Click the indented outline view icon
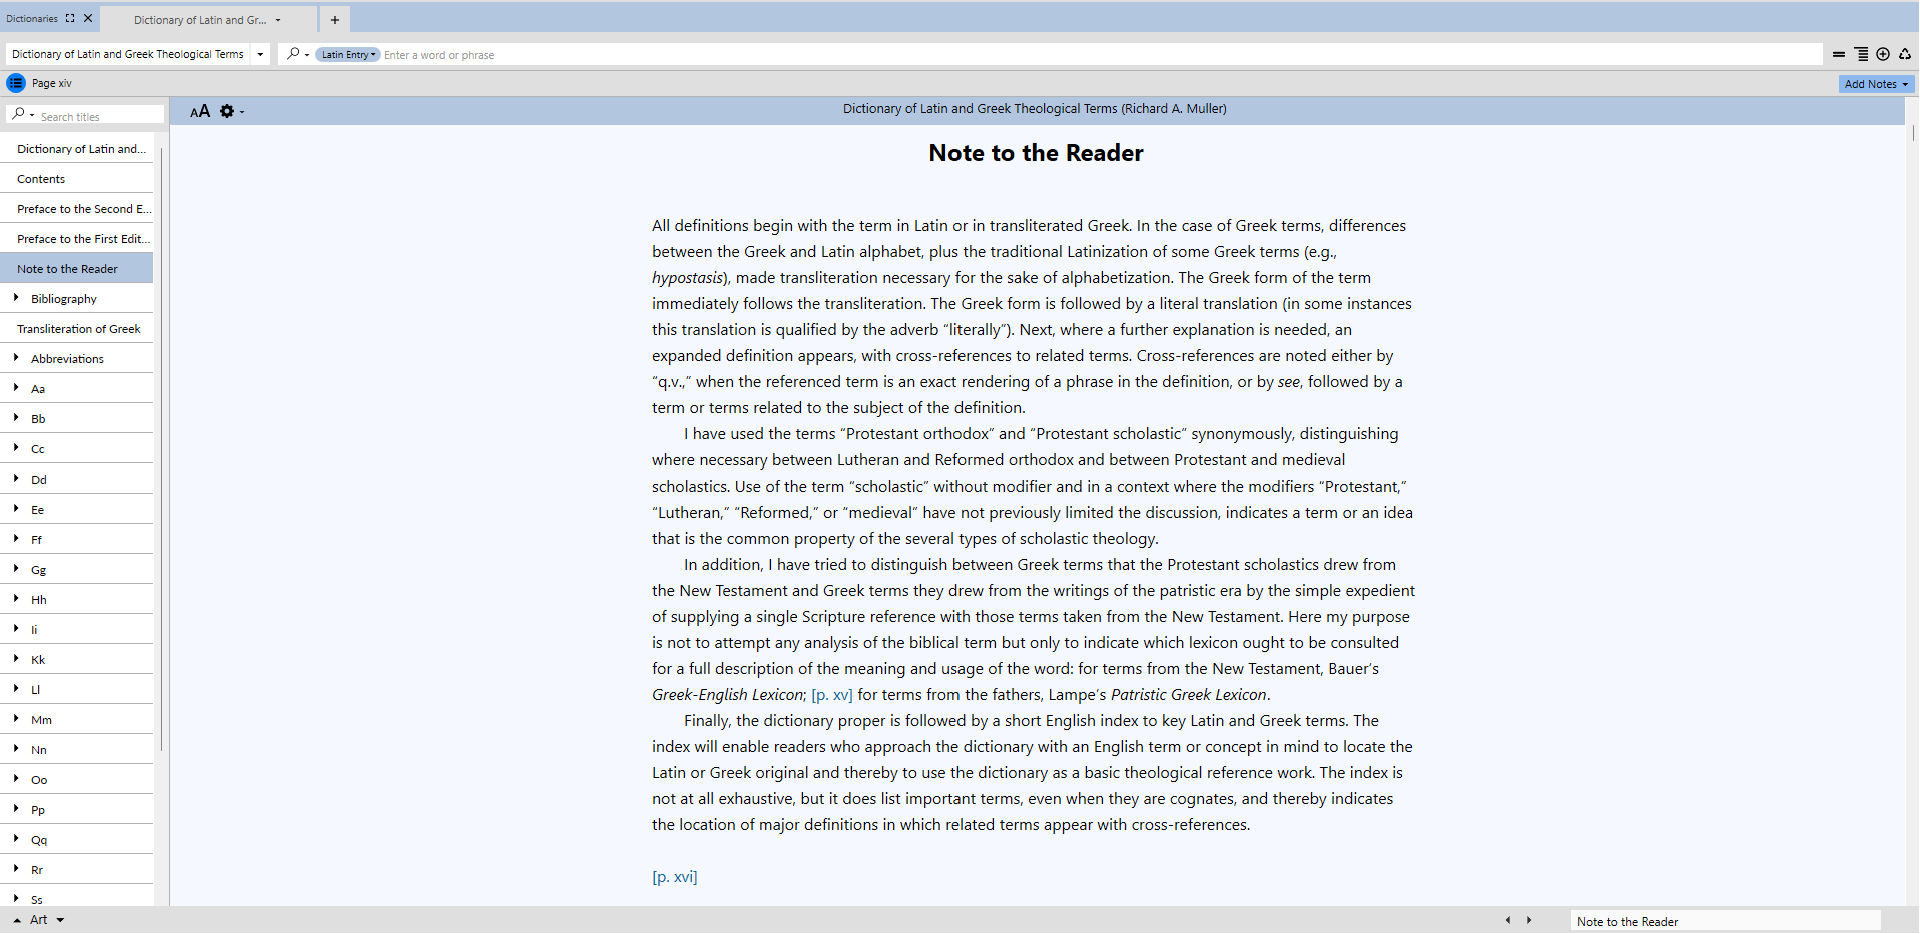 click(1861, 55)
